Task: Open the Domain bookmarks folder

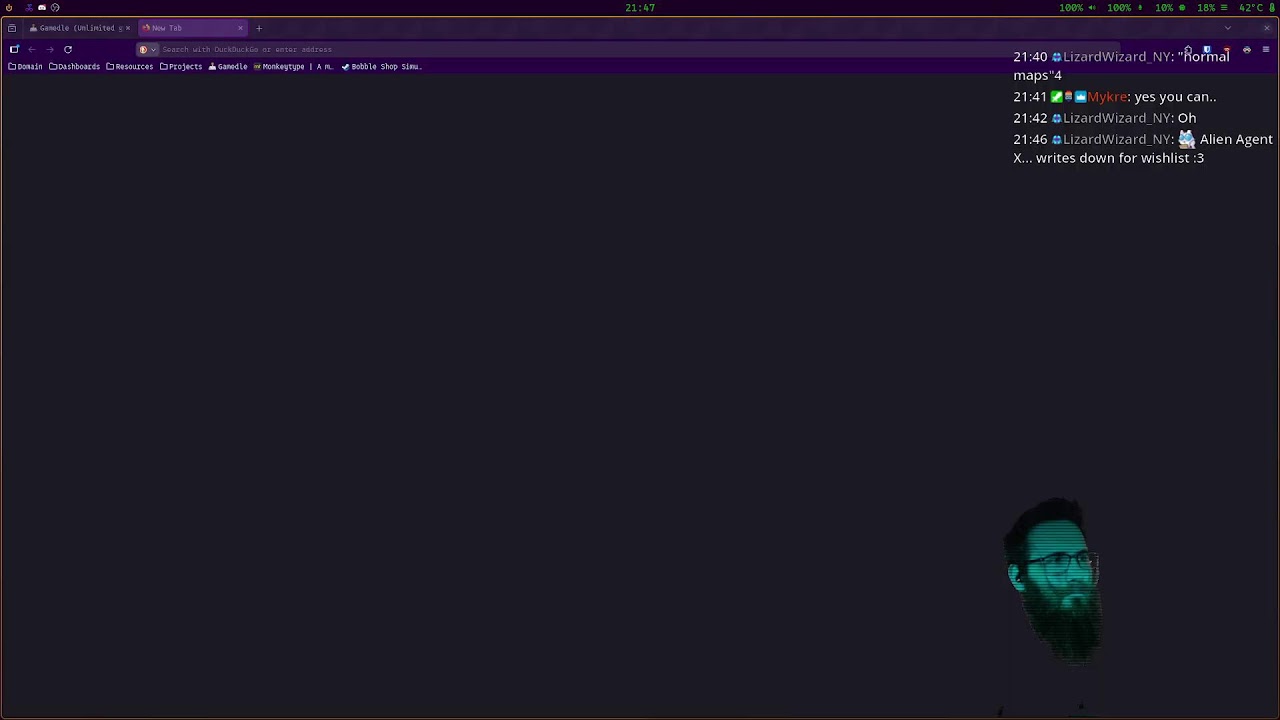Action: point(25,67)
